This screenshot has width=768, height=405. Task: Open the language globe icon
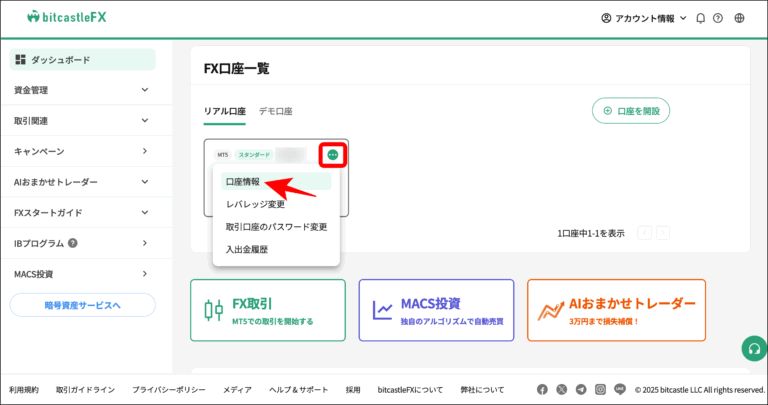click(740, 19)
